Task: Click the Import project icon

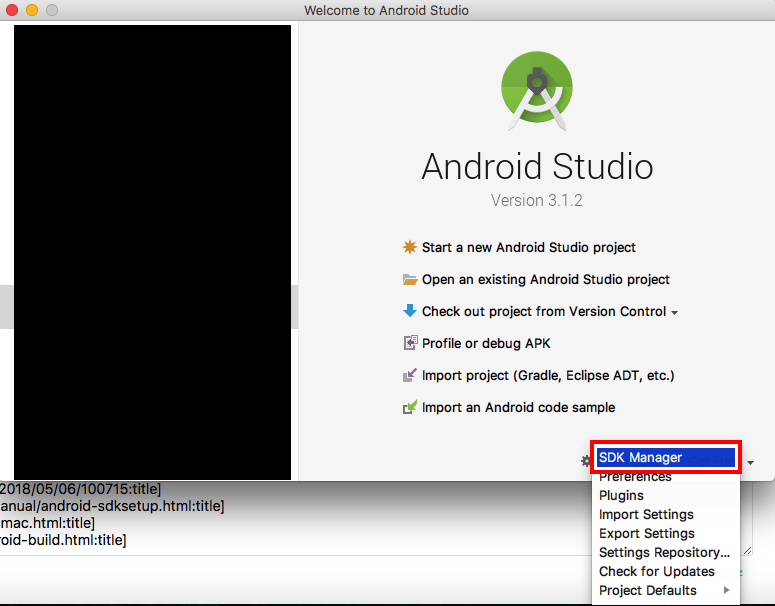Action: pyautogui.click(x=410, y=375)
